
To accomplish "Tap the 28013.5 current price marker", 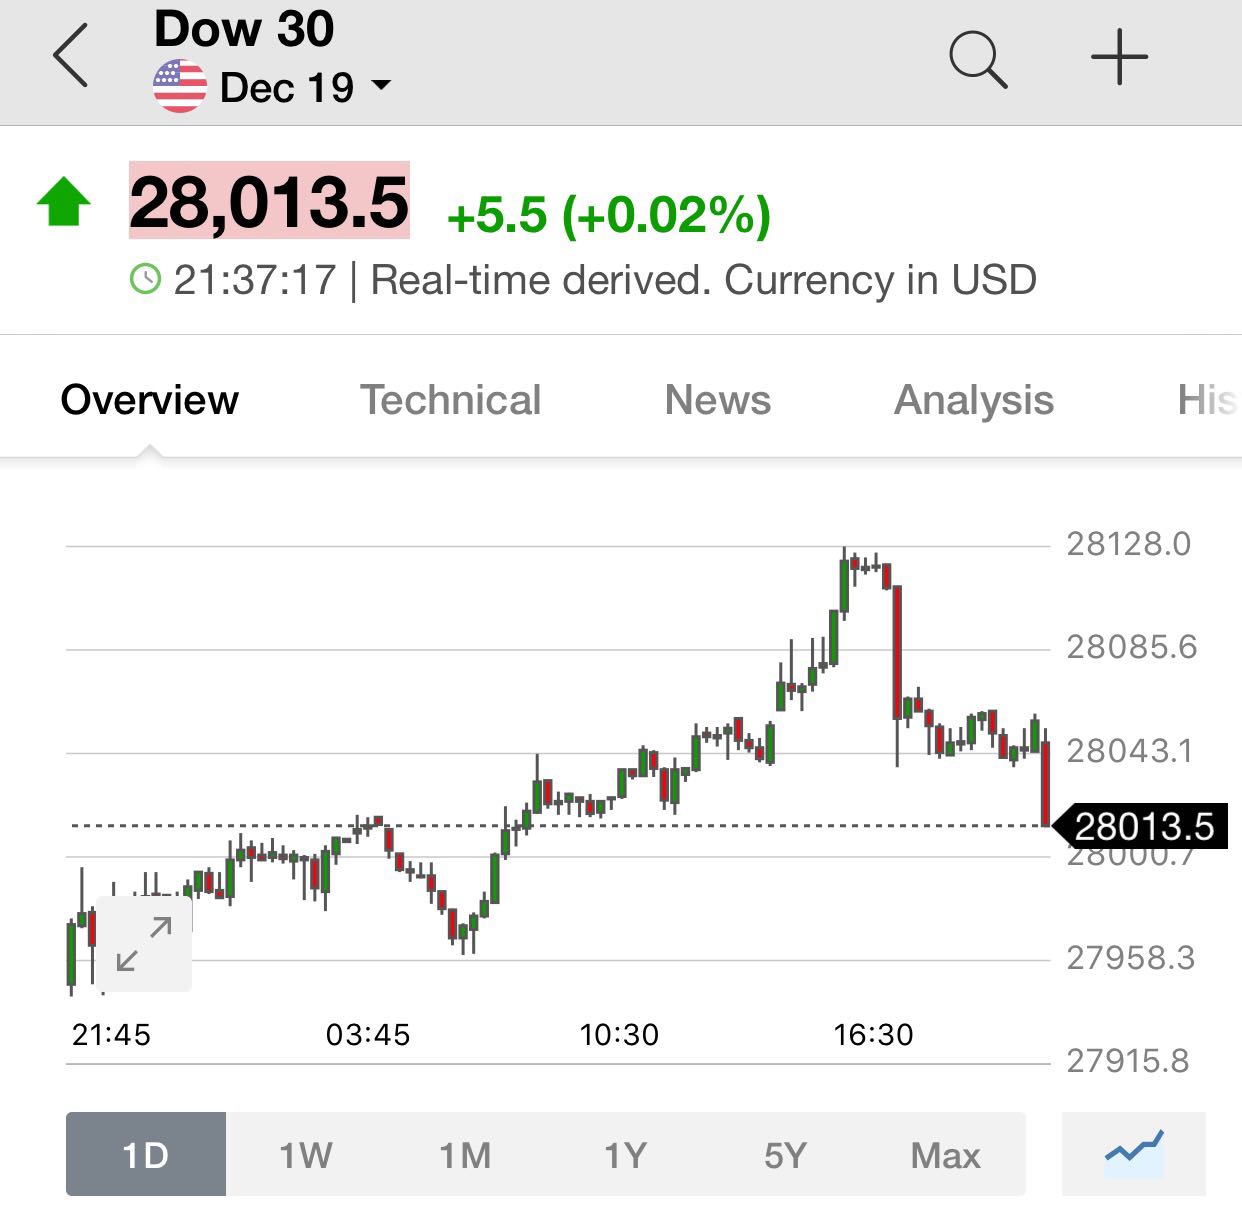I will (x=1142, y=826).
